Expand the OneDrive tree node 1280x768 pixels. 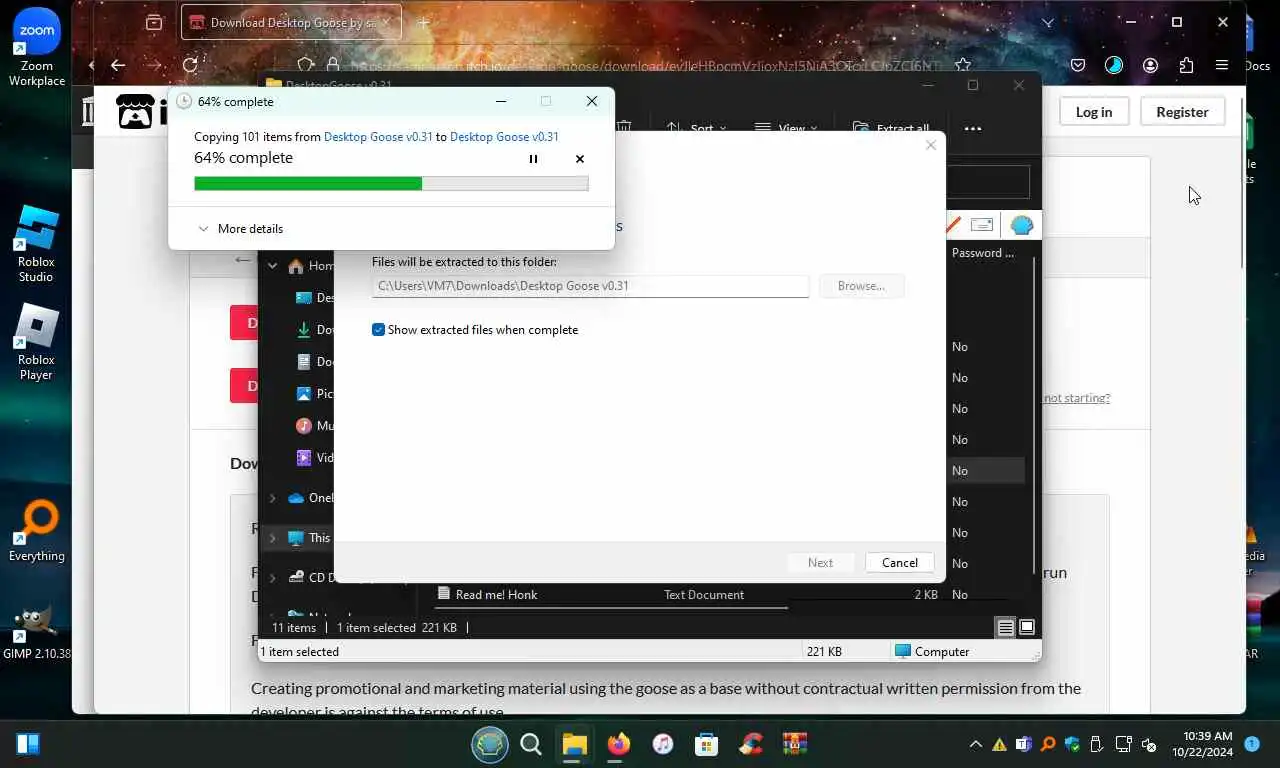coord(272,498)
